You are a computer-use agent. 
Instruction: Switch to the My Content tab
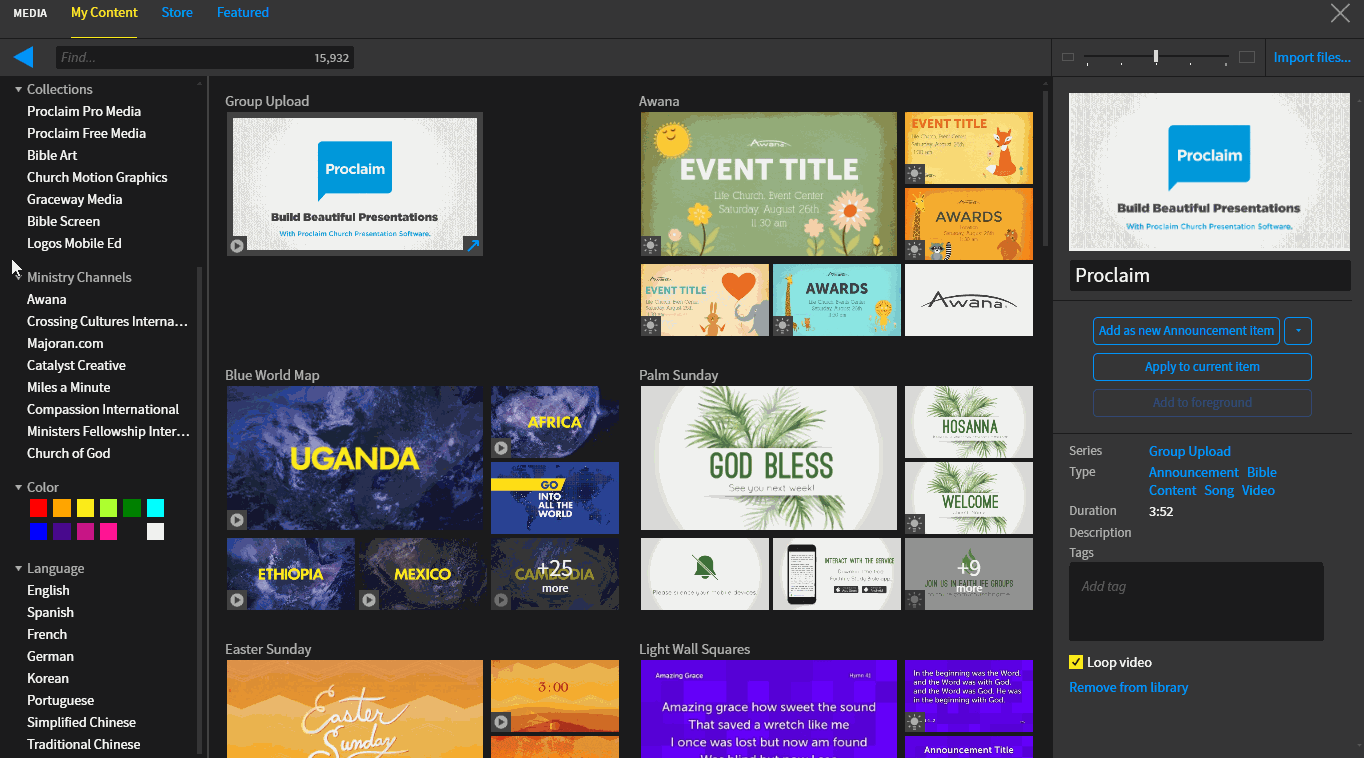coord(104,13)
